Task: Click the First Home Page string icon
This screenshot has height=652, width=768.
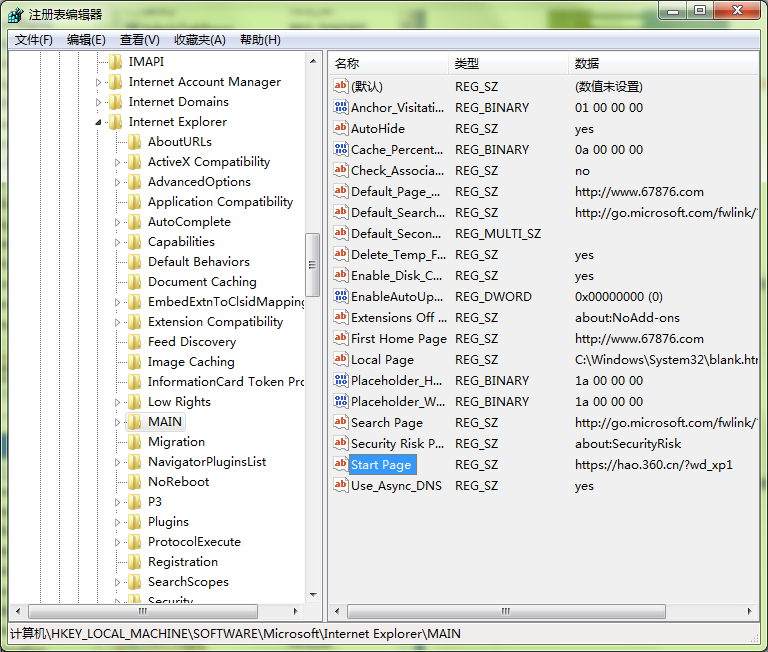Action: [x=340, y=338]
